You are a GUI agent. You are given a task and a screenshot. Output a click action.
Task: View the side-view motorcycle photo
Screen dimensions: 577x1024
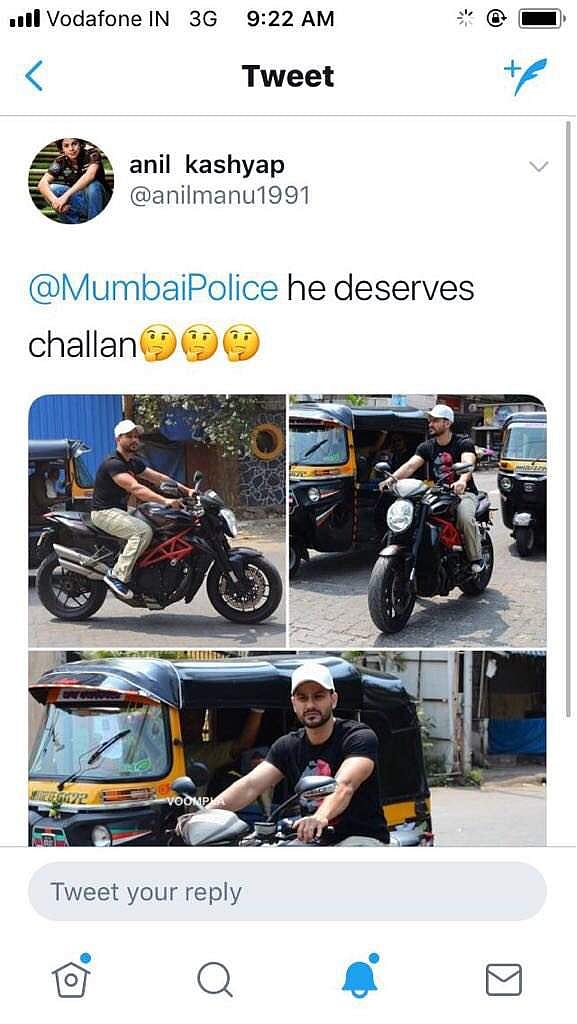click(157, 520)
